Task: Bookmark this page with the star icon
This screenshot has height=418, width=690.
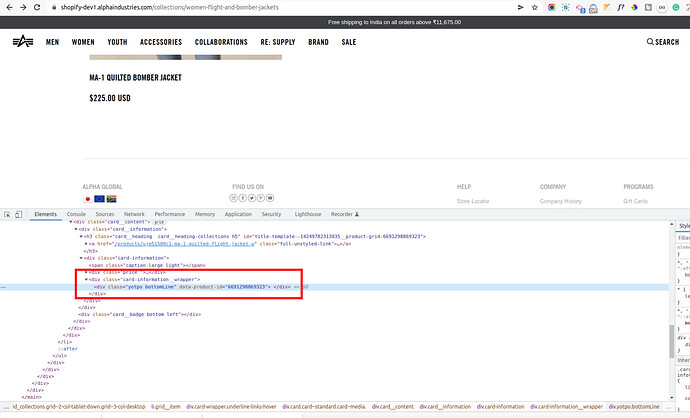Action: pyautogui.click(x=535, y=7)
